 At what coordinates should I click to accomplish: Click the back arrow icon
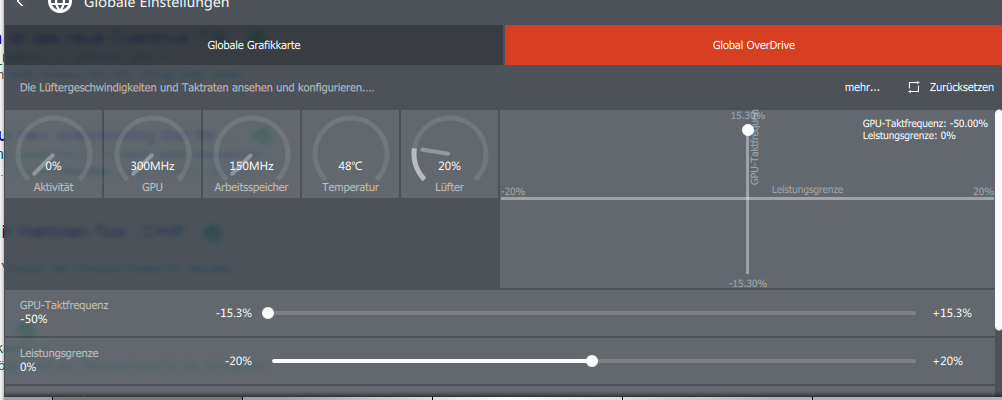20,3
